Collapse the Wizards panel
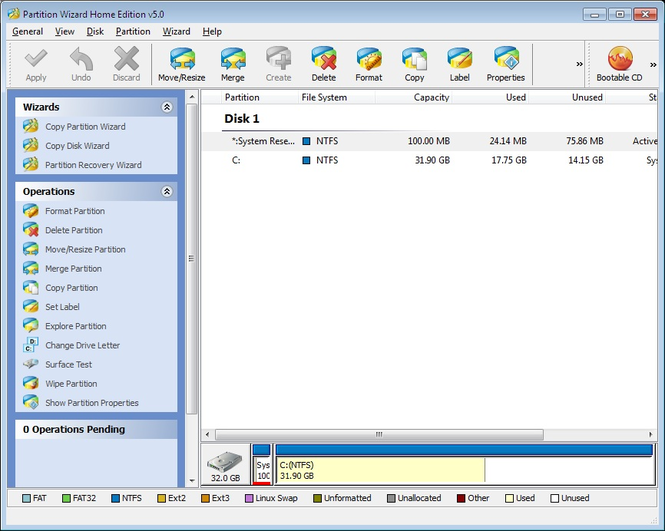 [x=167, y=107]
